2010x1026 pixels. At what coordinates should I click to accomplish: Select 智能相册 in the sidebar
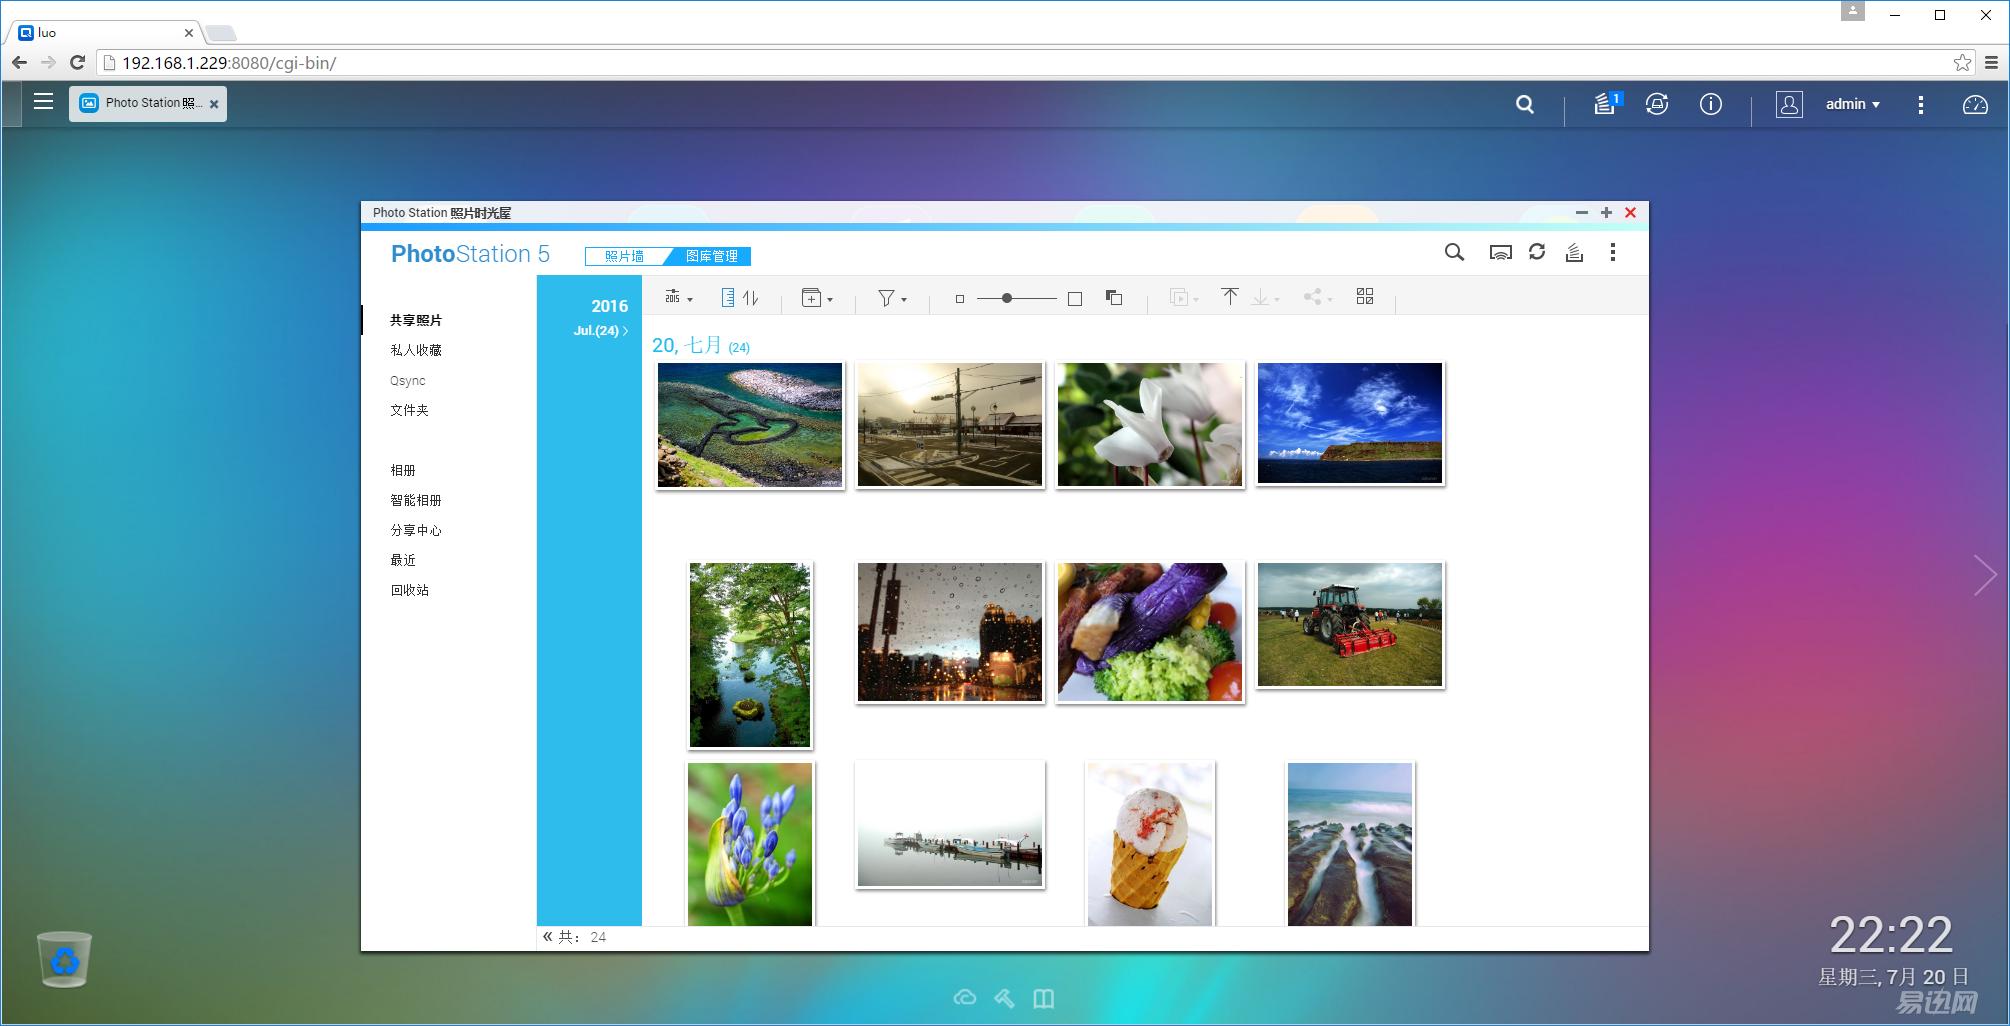[415, 500]
